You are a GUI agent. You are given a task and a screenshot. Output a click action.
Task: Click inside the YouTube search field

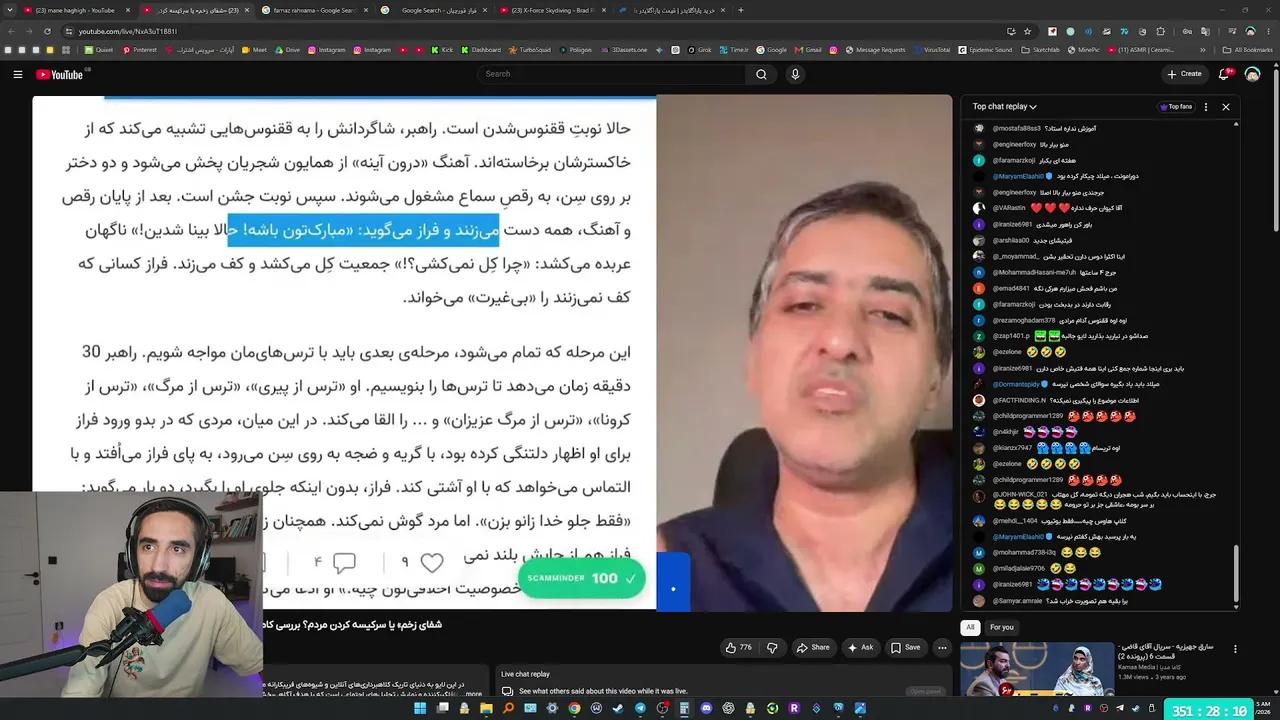pyautogui.click(x=611, y=74)
